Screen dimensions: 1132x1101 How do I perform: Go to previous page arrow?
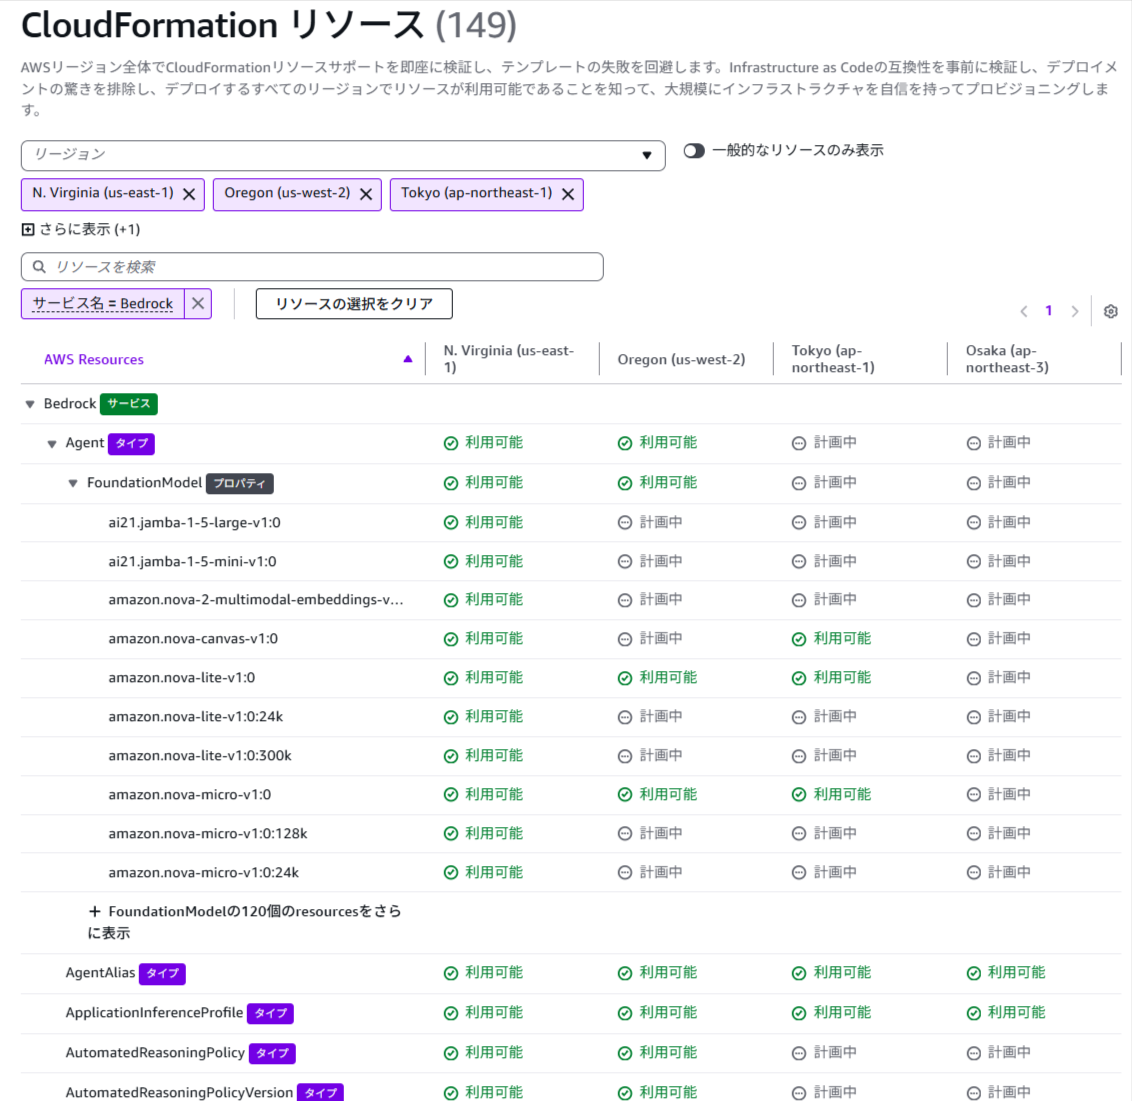click(1024, 311)
